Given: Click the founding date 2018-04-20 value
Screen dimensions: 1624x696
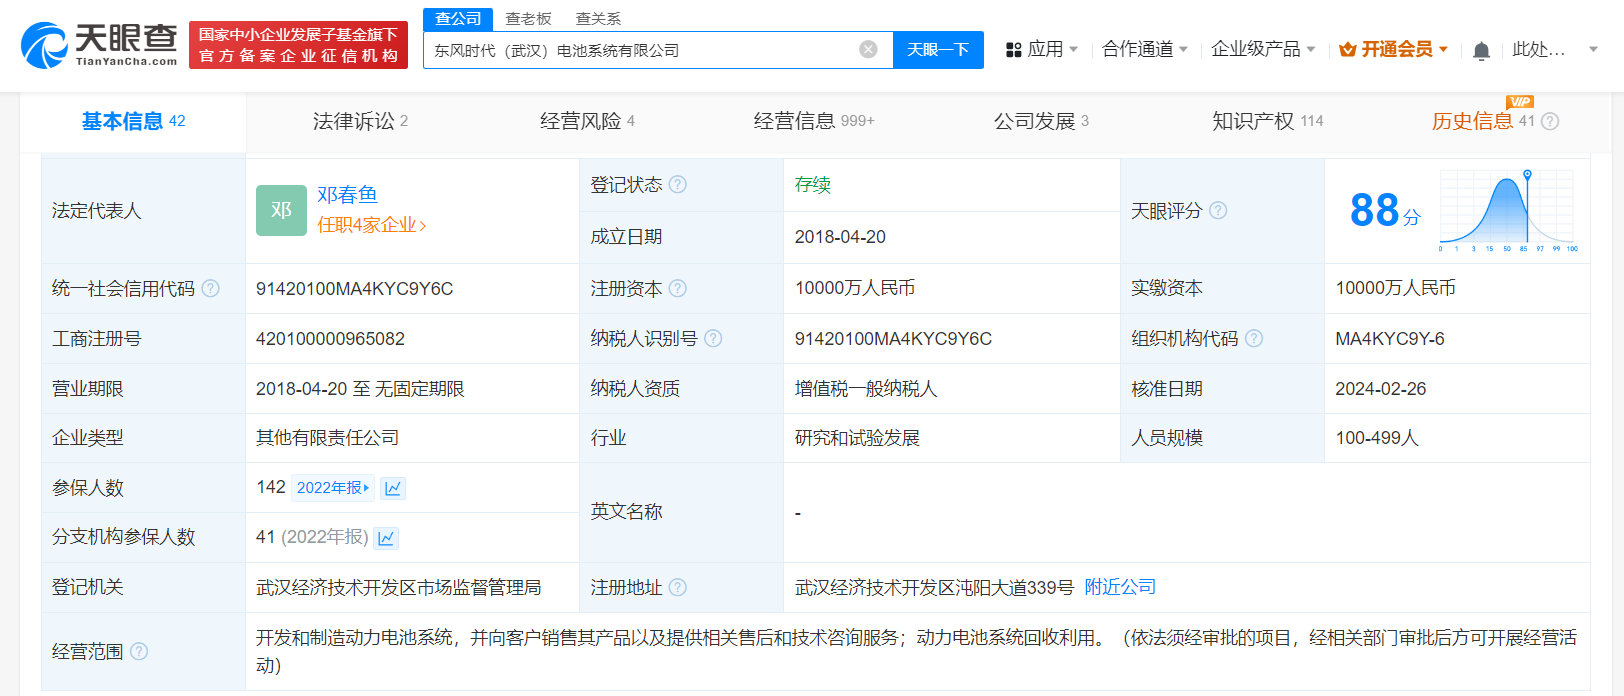Looking at the screenshot, I should click(x=840, y=237).
